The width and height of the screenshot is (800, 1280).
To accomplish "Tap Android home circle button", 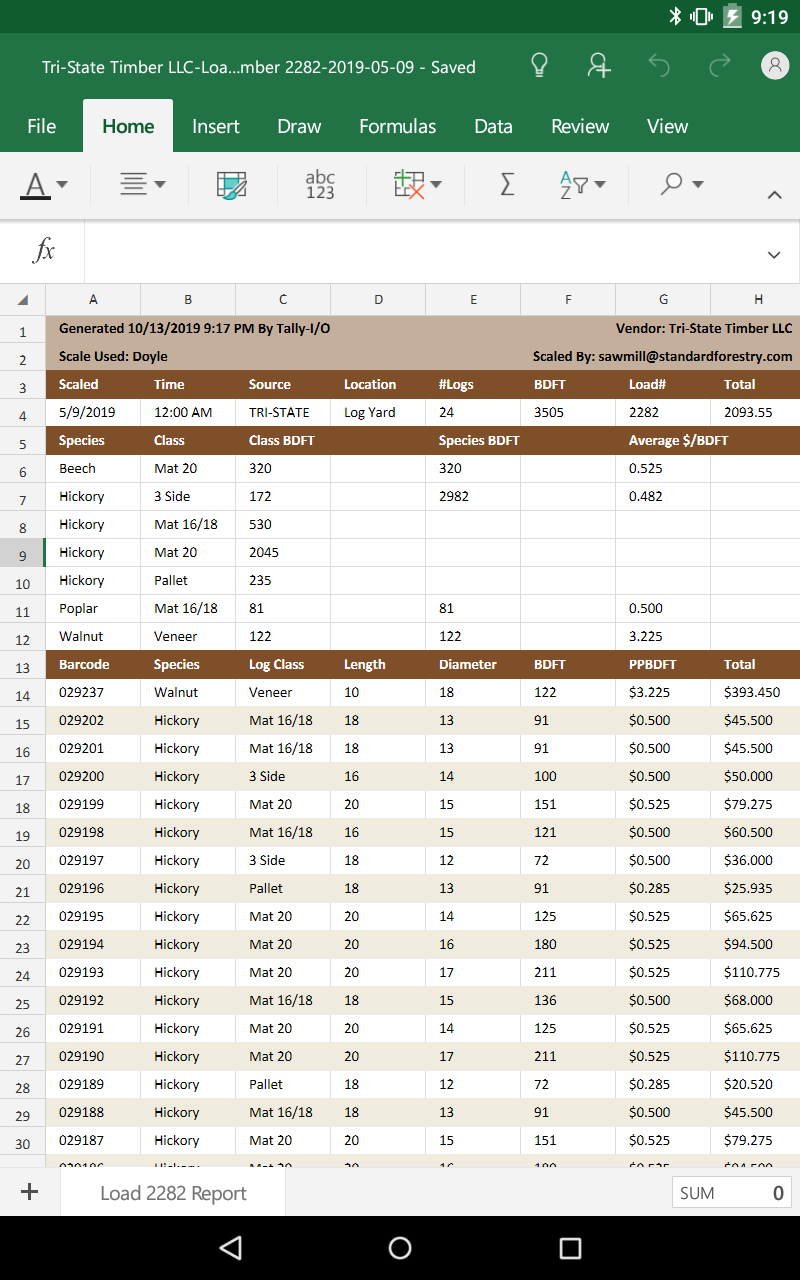I will [x=400, y=1247].
